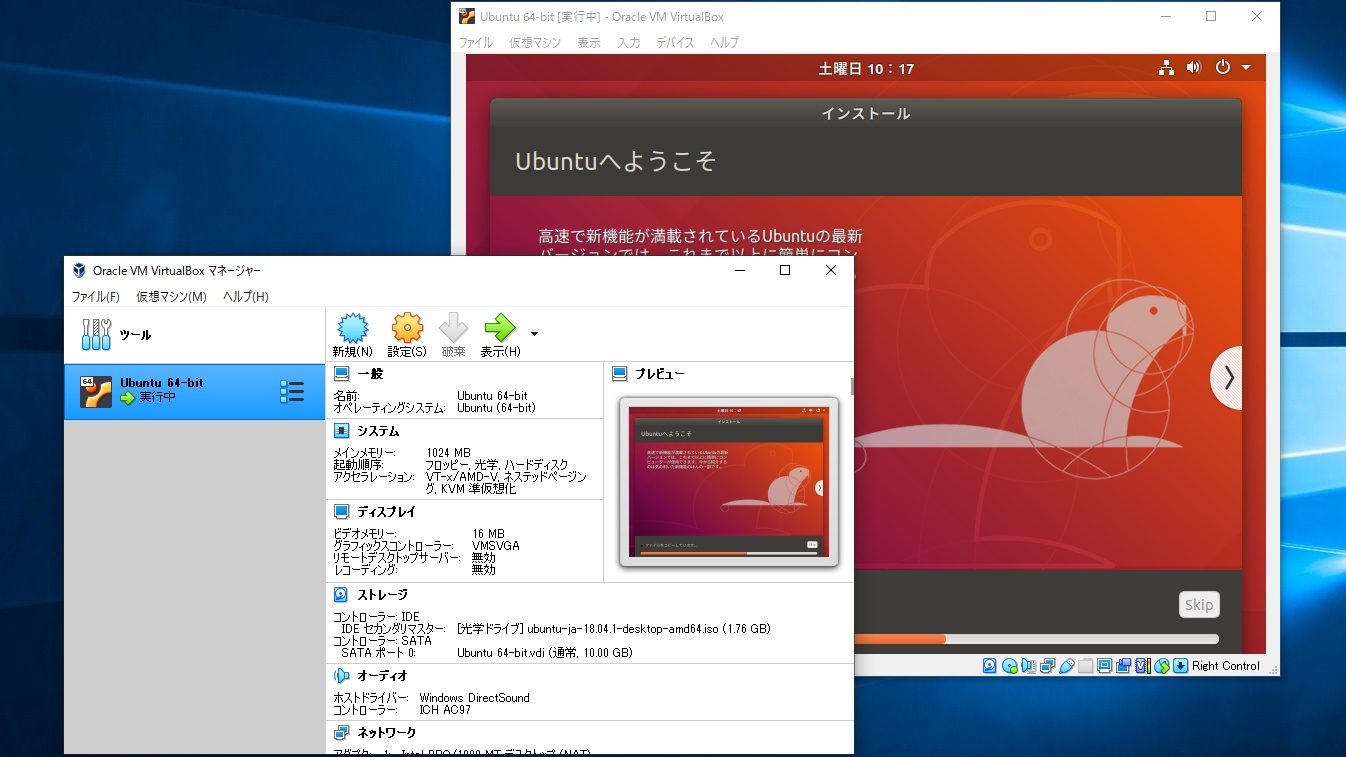
Task: Open ファイル menu in Ubuntu VM window
Action: [476, 43]
